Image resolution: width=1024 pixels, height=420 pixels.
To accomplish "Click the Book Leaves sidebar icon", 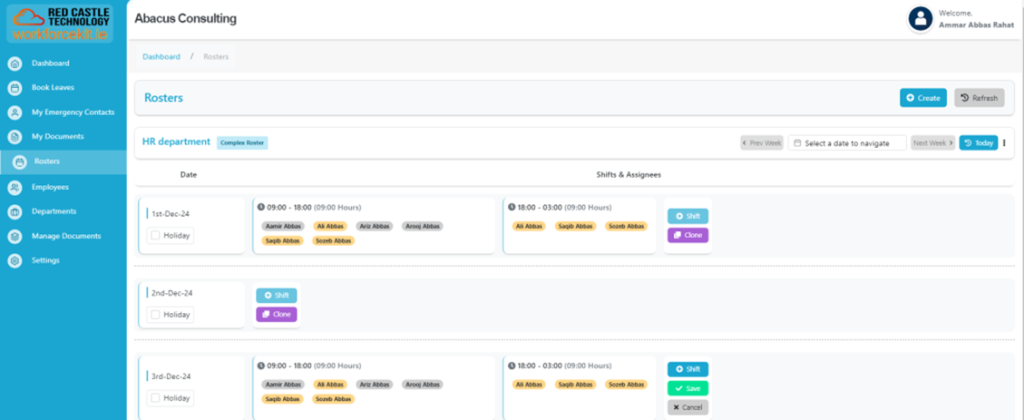I will pos(15,88).
